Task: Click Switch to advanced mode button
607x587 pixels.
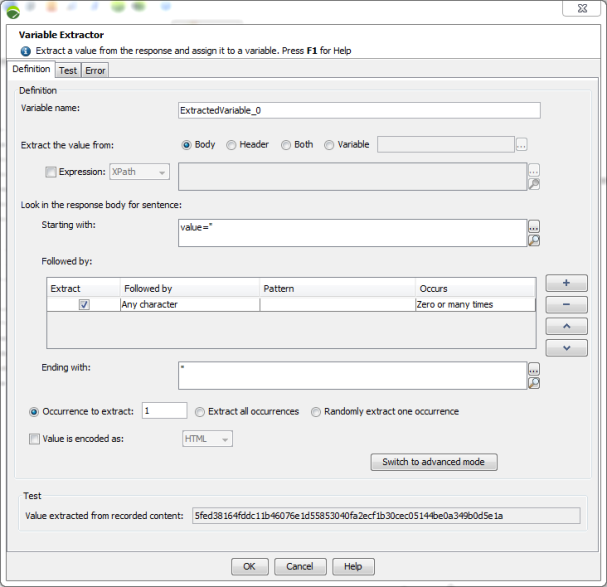Action: 434,462
